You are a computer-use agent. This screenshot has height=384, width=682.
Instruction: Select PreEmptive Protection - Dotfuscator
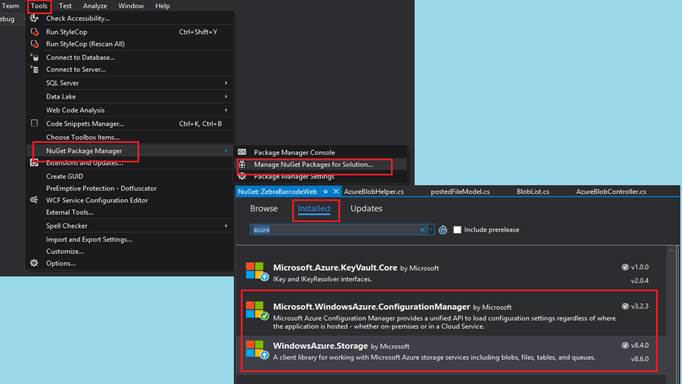[101, 188]
